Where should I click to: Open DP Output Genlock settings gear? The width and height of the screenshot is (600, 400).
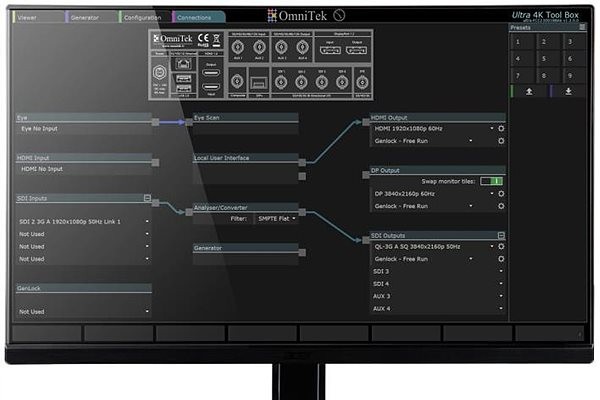[x=501, y=206]
